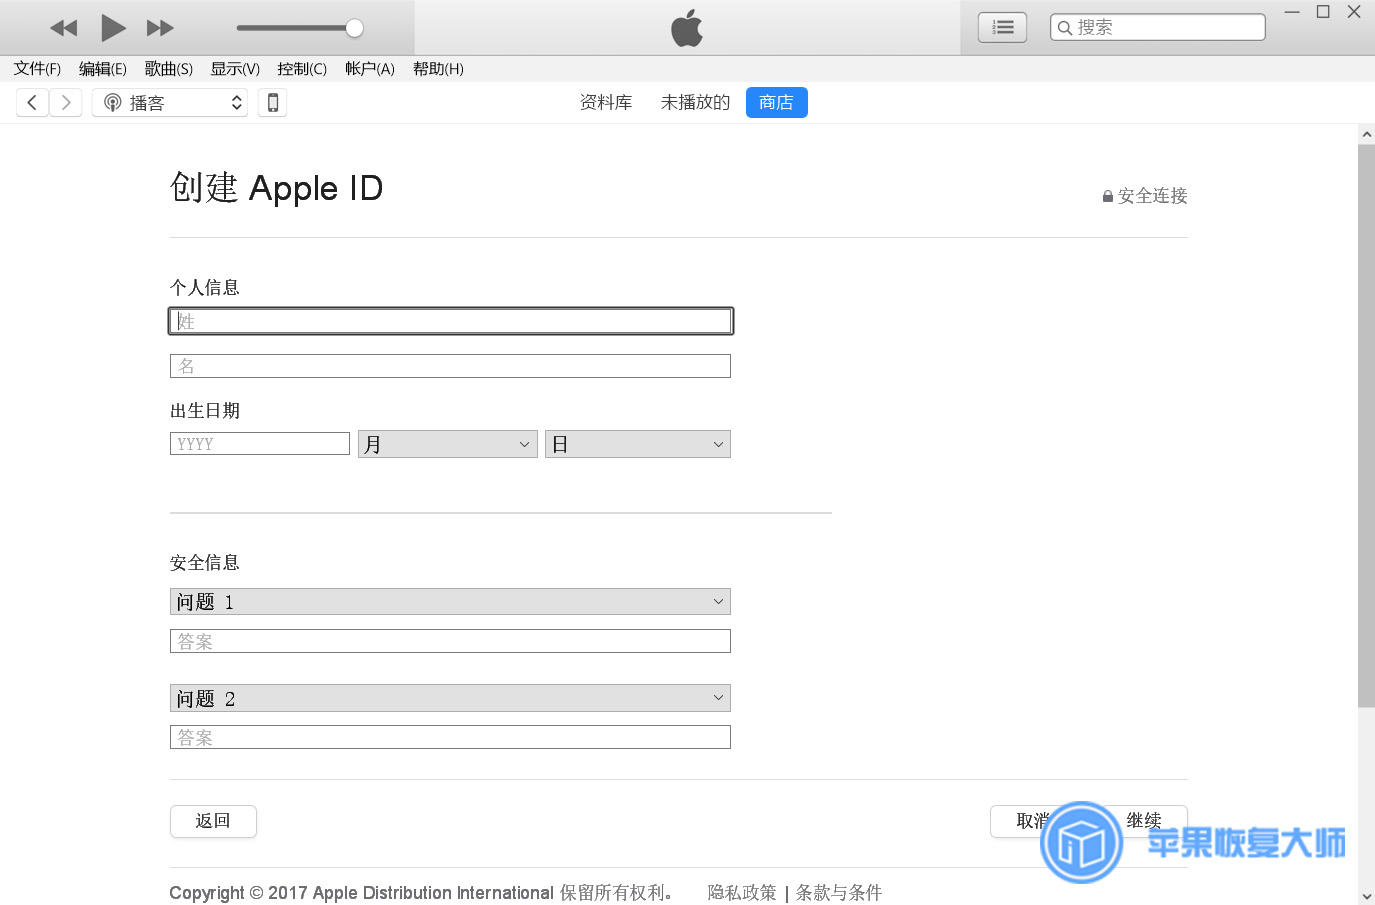The image size is (1375, 905).
Task: Adjust the volume slider knob
Action: click(x=354, y=28)
